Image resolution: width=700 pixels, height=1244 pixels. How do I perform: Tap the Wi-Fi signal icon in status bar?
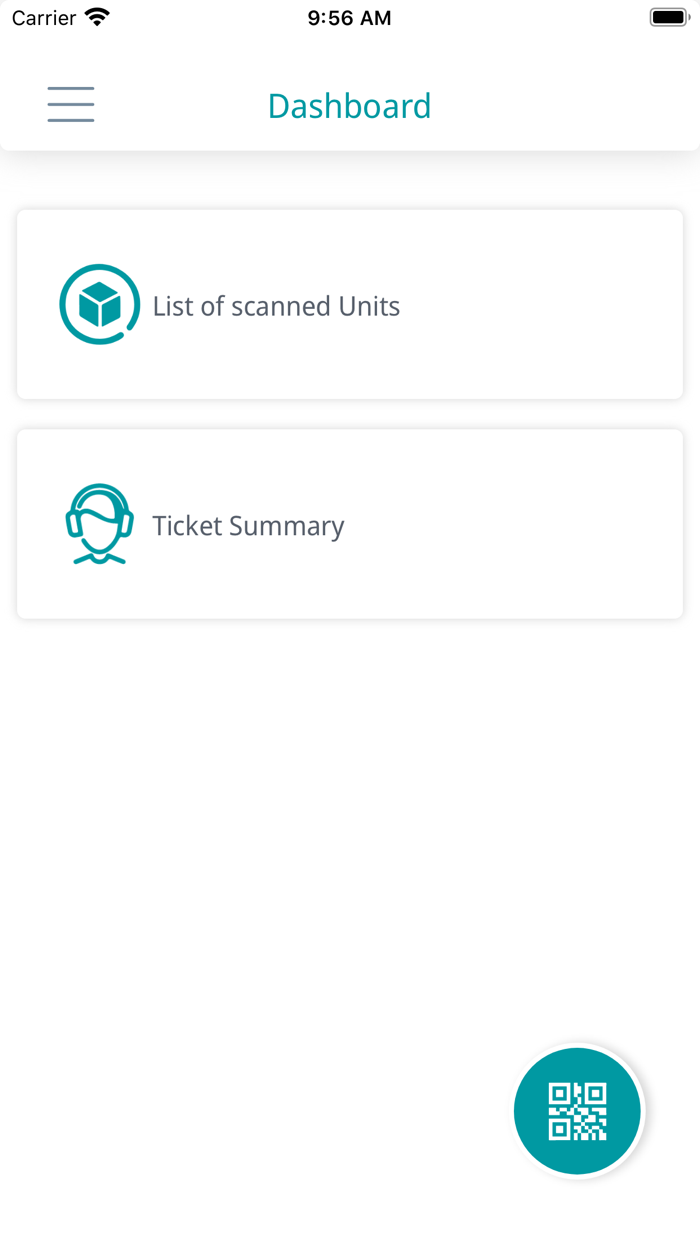coord(98,18)
